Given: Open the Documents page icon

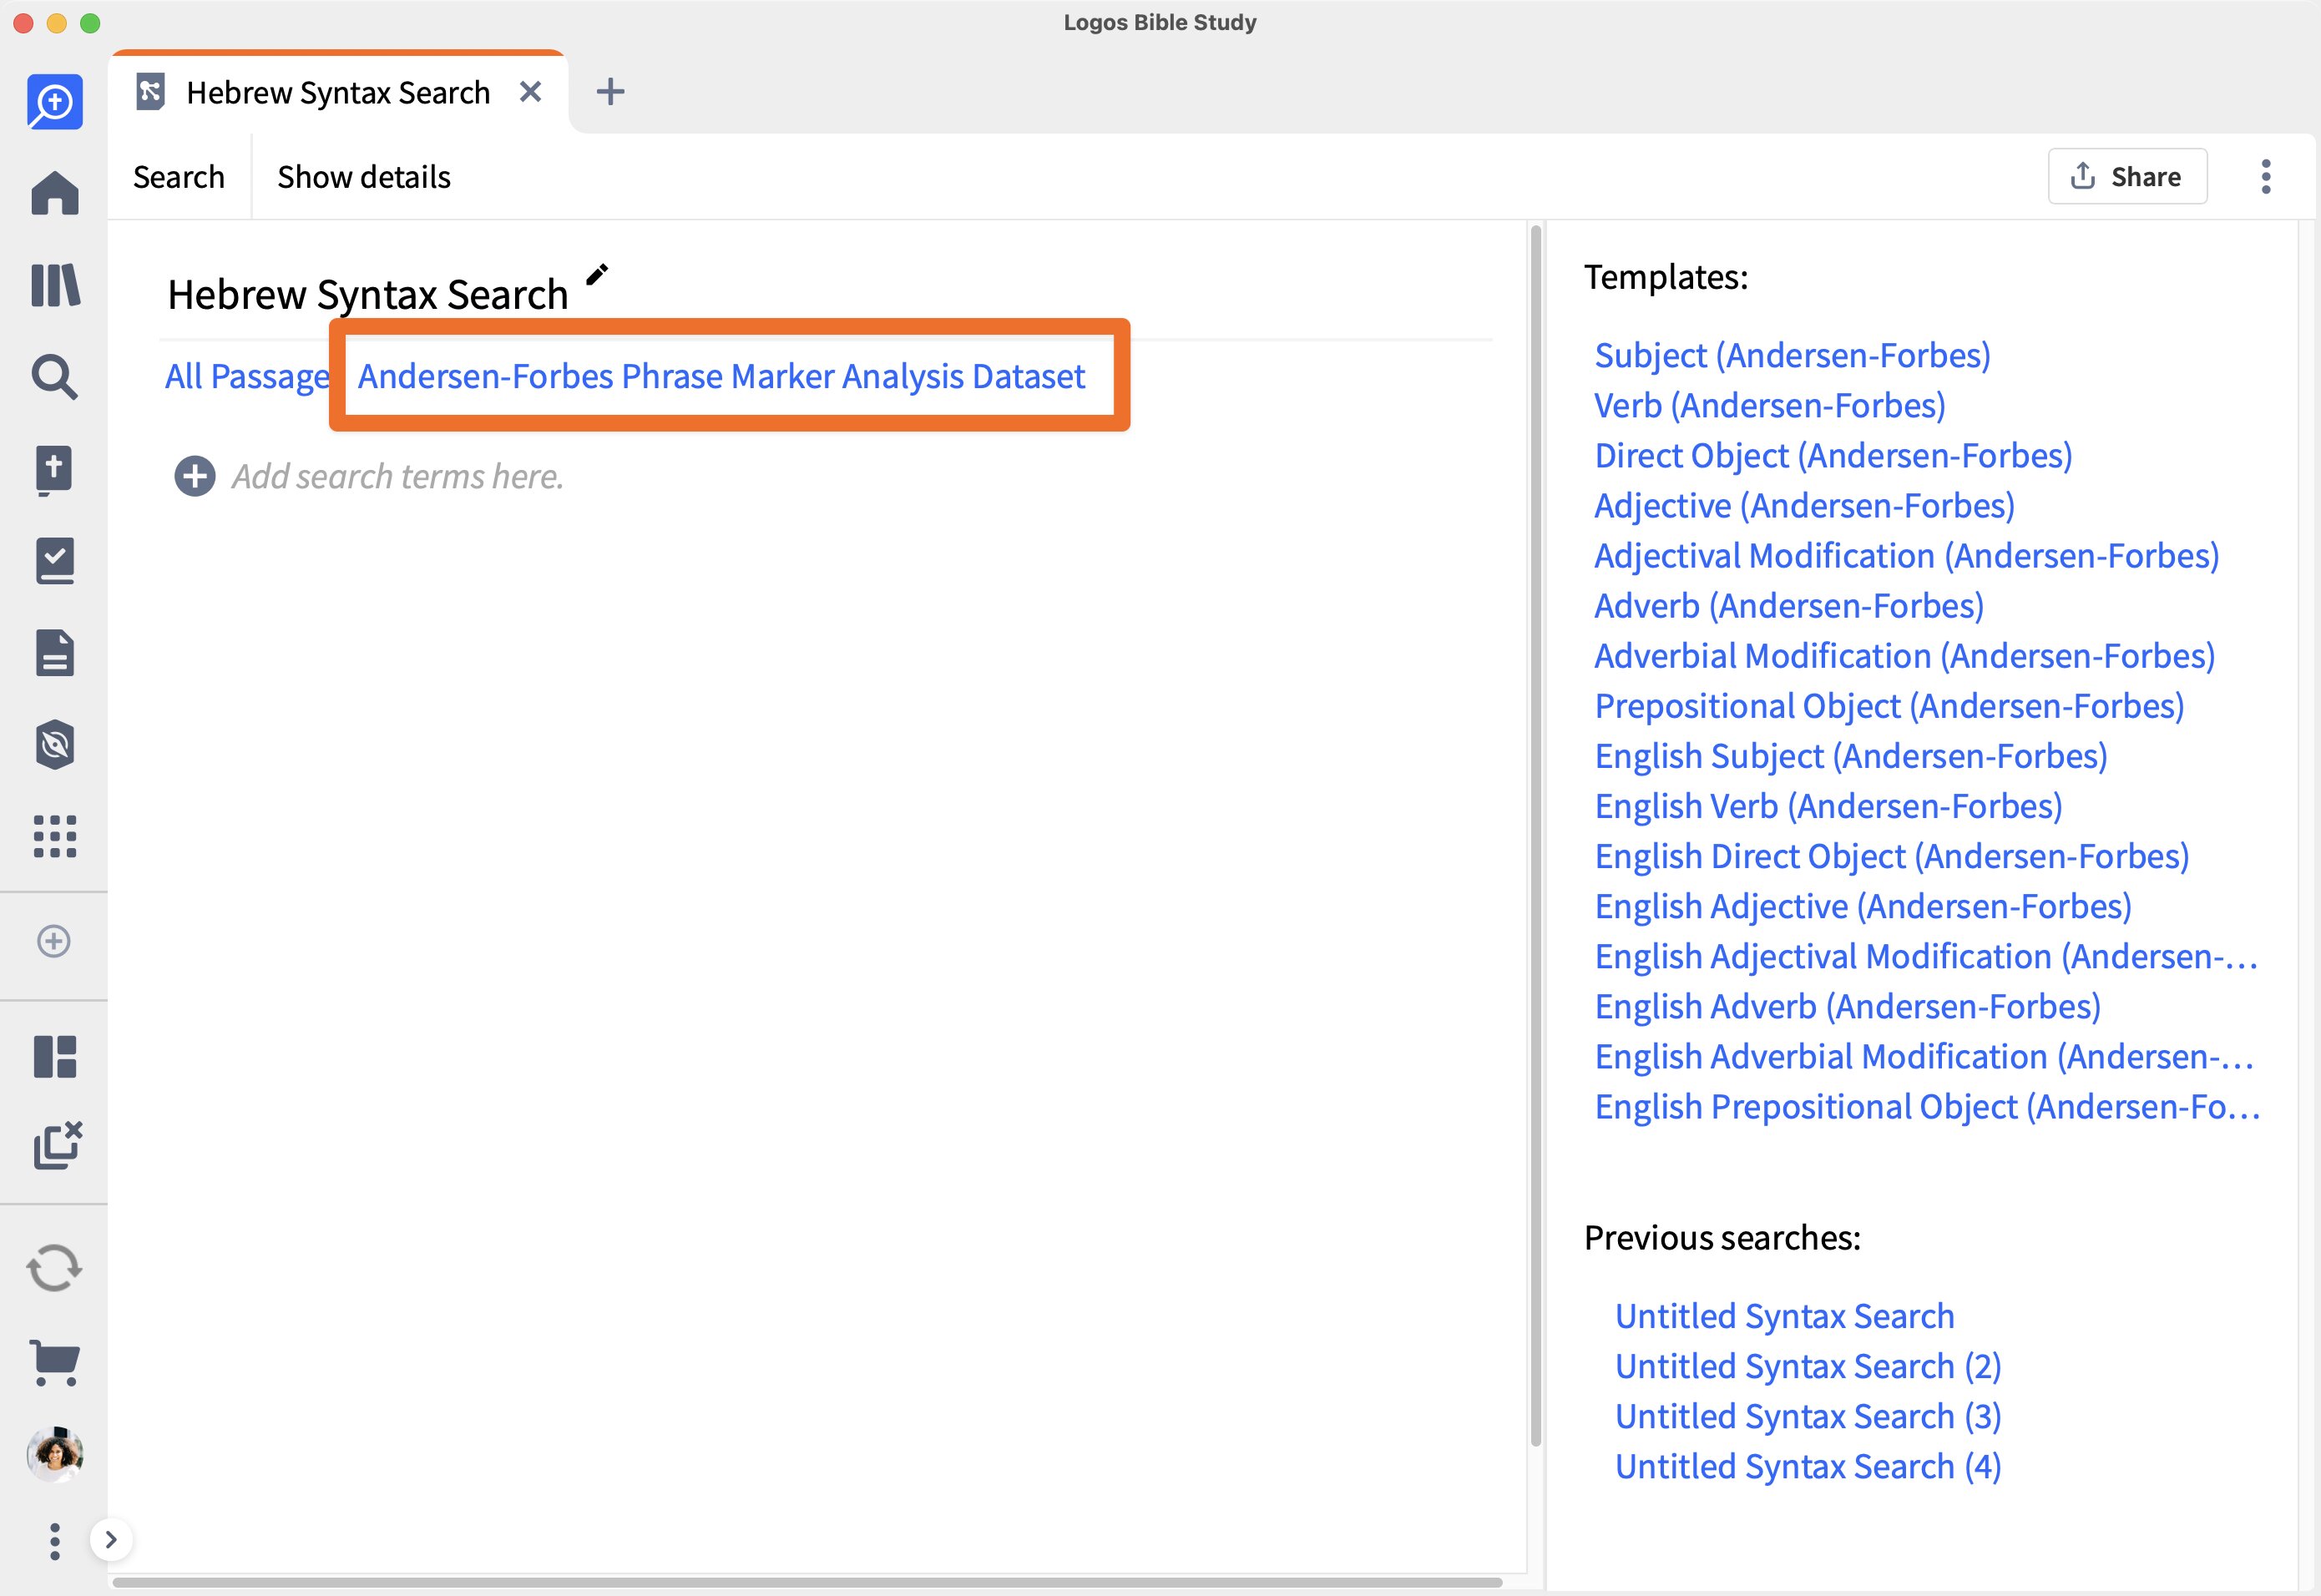Looking at the screenshot, I should pos(55,653).
